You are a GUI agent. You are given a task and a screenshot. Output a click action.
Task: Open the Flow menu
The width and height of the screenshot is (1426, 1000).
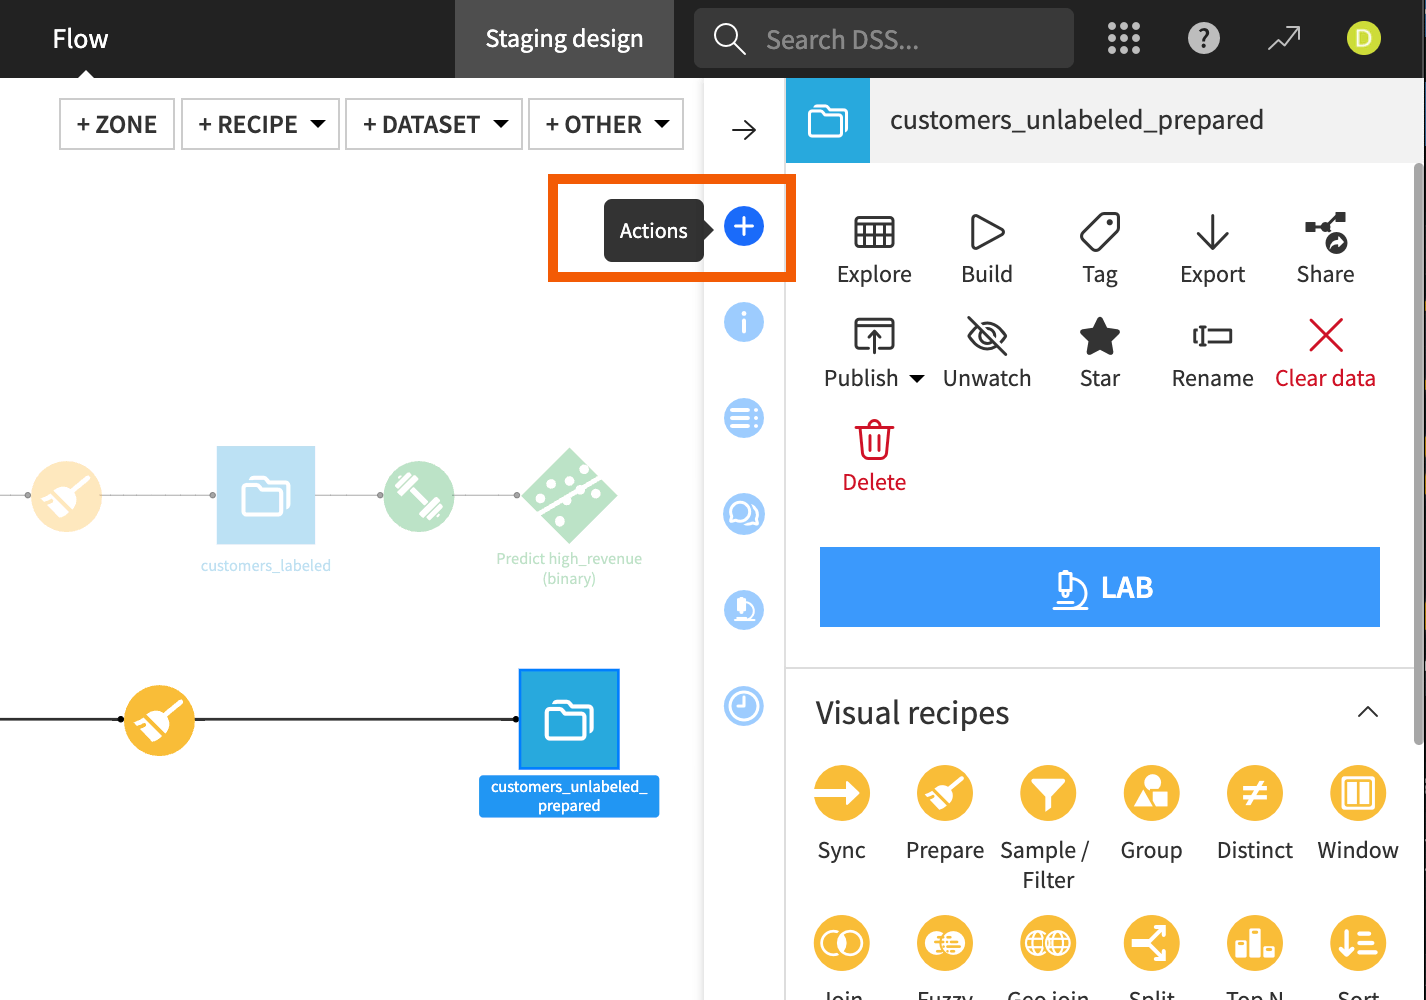coord(80,39)
